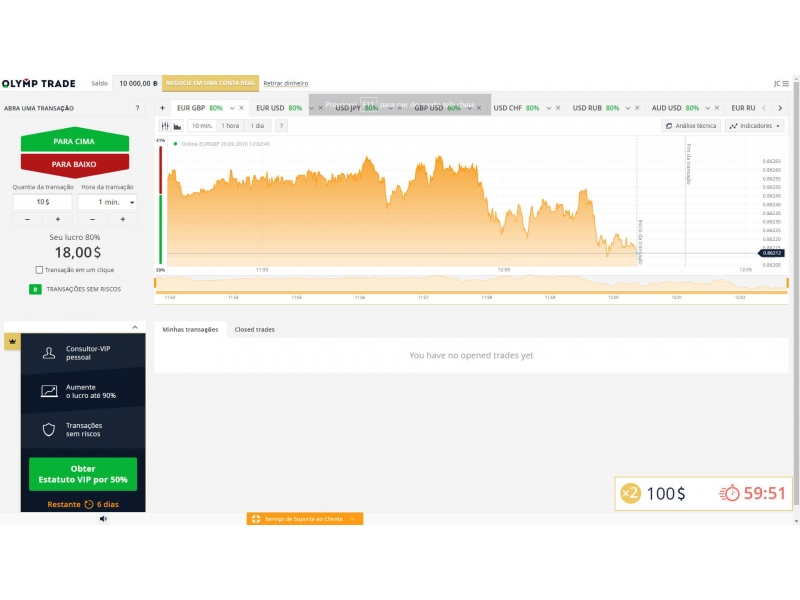800x600 pixels.
Task: Open Serviço de Suporte ao Cliente bar
Action: pos(305,518)
